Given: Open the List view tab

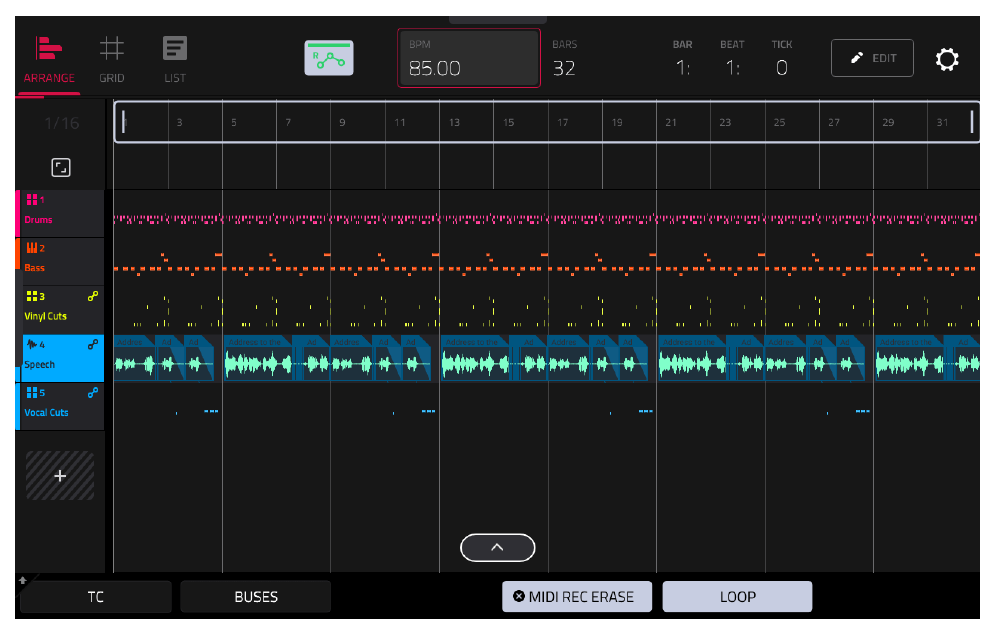Looking at the screenshot, I should pyautogui.click(x=175, y=61).
